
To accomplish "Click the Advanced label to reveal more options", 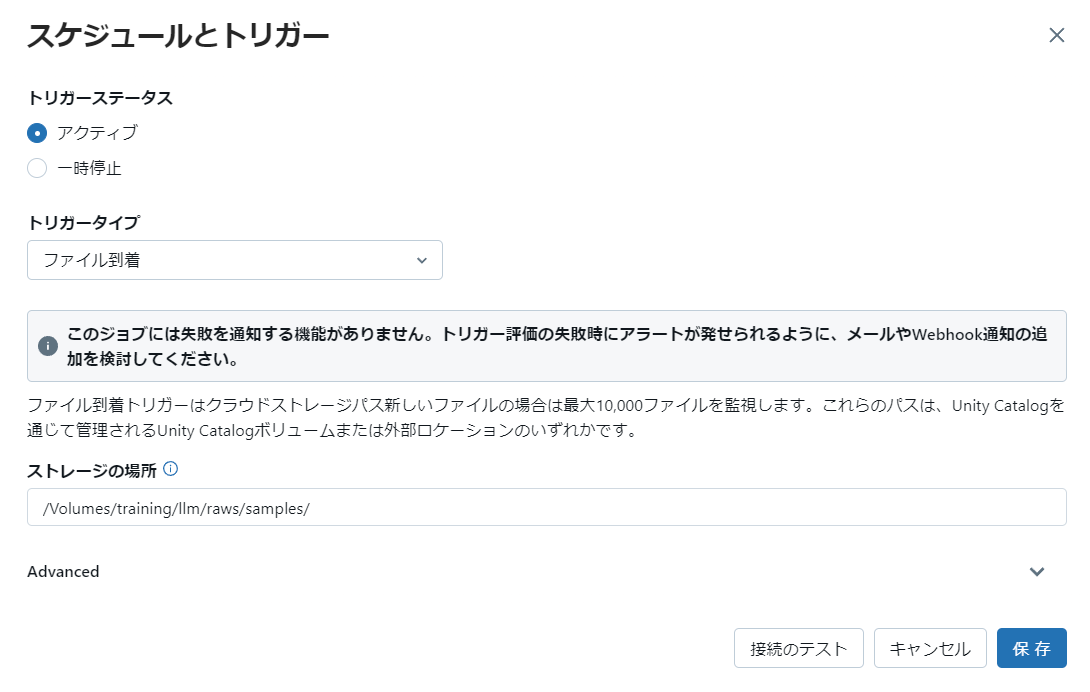I will coord(64,571).
